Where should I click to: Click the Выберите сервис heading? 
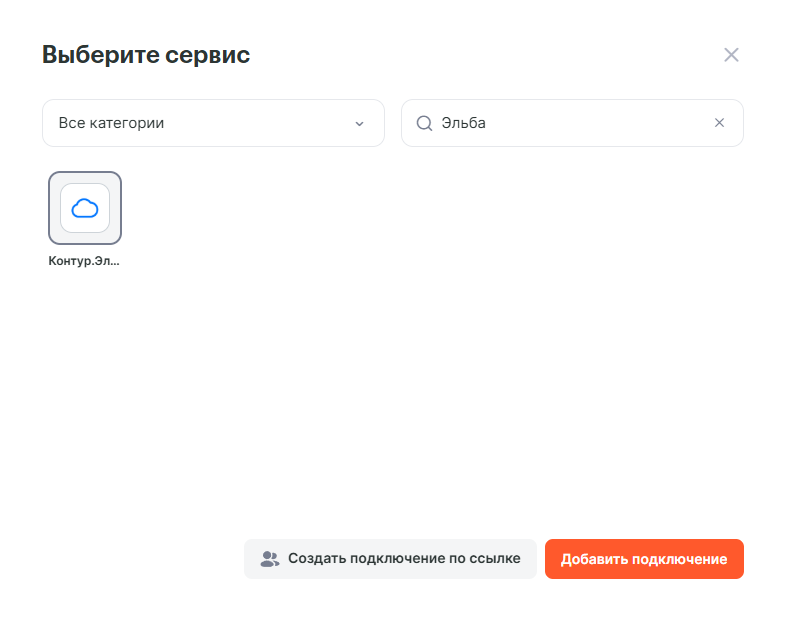[146, 55]
